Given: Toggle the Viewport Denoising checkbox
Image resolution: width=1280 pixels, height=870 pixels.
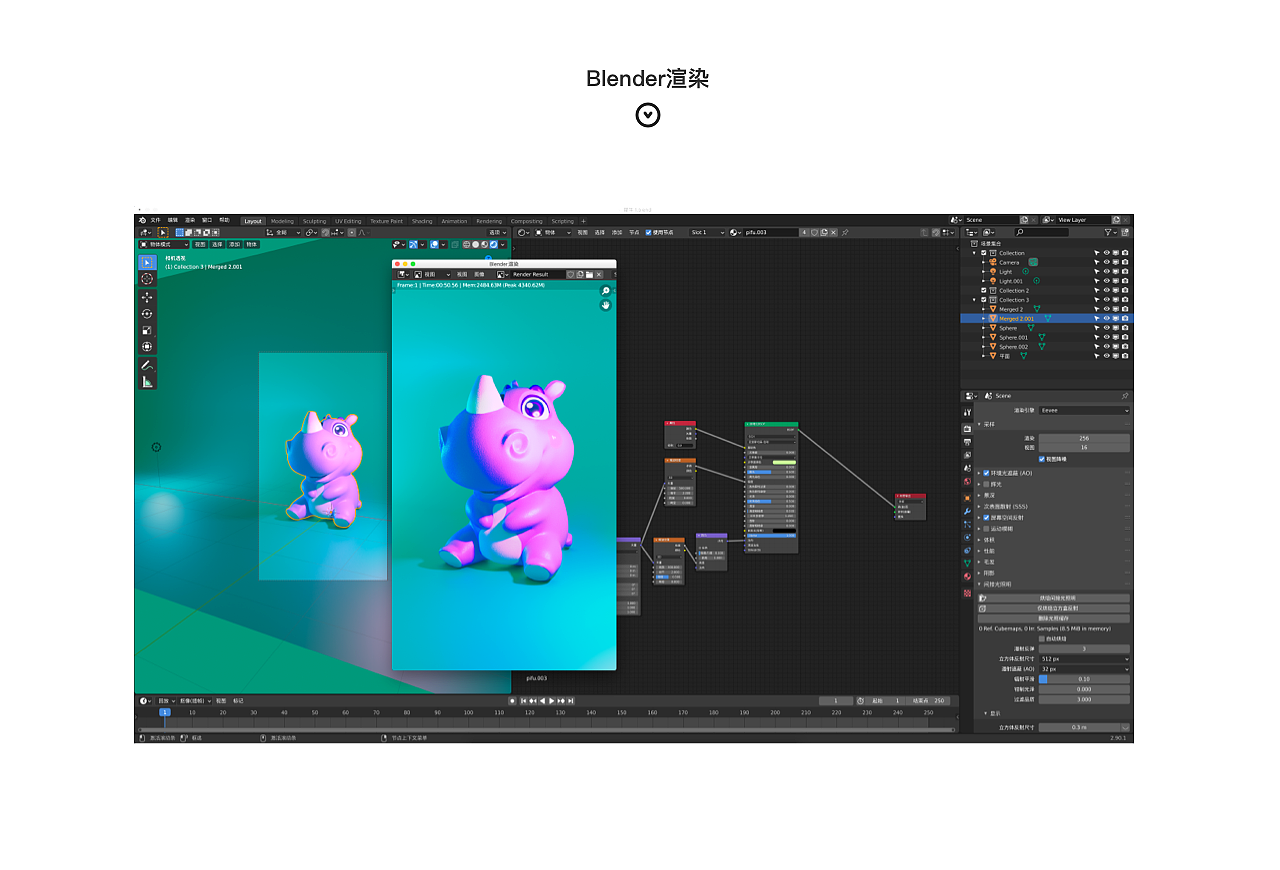Looking at the screenshot, I should coord(1042,459).
